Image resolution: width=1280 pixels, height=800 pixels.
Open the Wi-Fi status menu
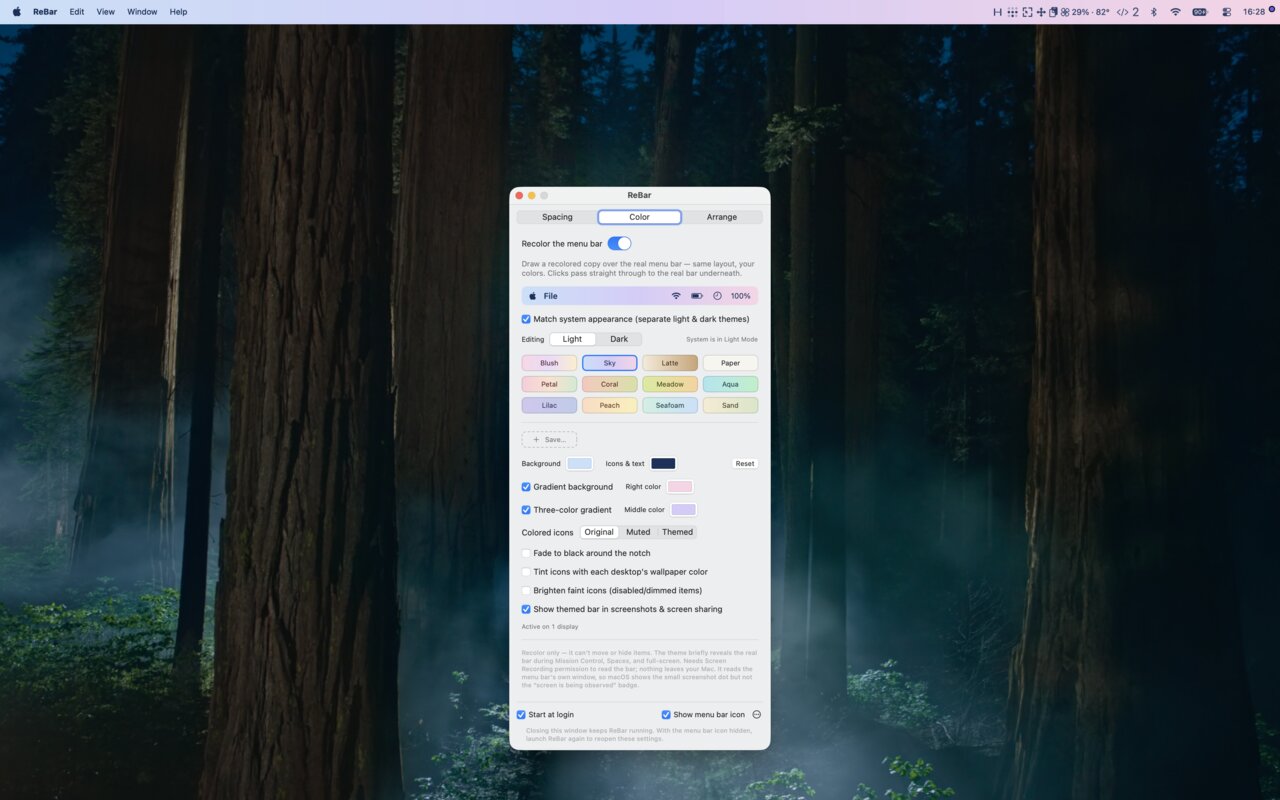pos(1175,12)
